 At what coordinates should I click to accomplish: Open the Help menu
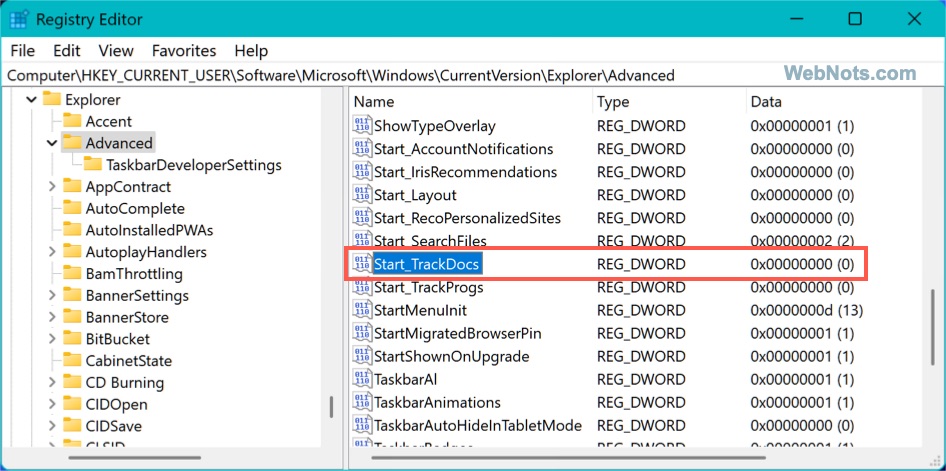[251, 51]
